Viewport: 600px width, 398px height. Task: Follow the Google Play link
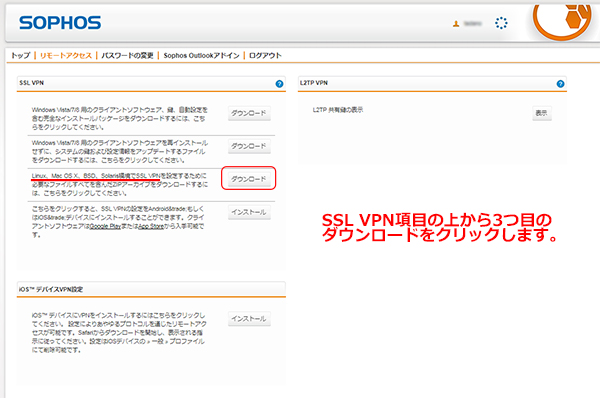105,227
